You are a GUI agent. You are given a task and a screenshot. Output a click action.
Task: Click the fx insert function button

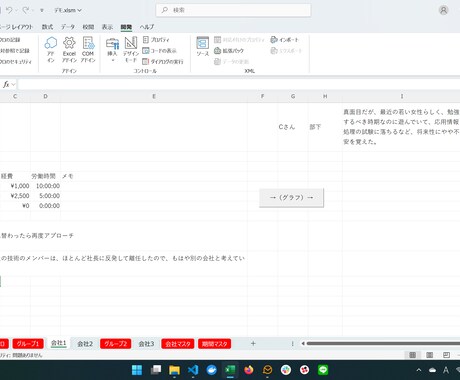(x=6, y=84)
